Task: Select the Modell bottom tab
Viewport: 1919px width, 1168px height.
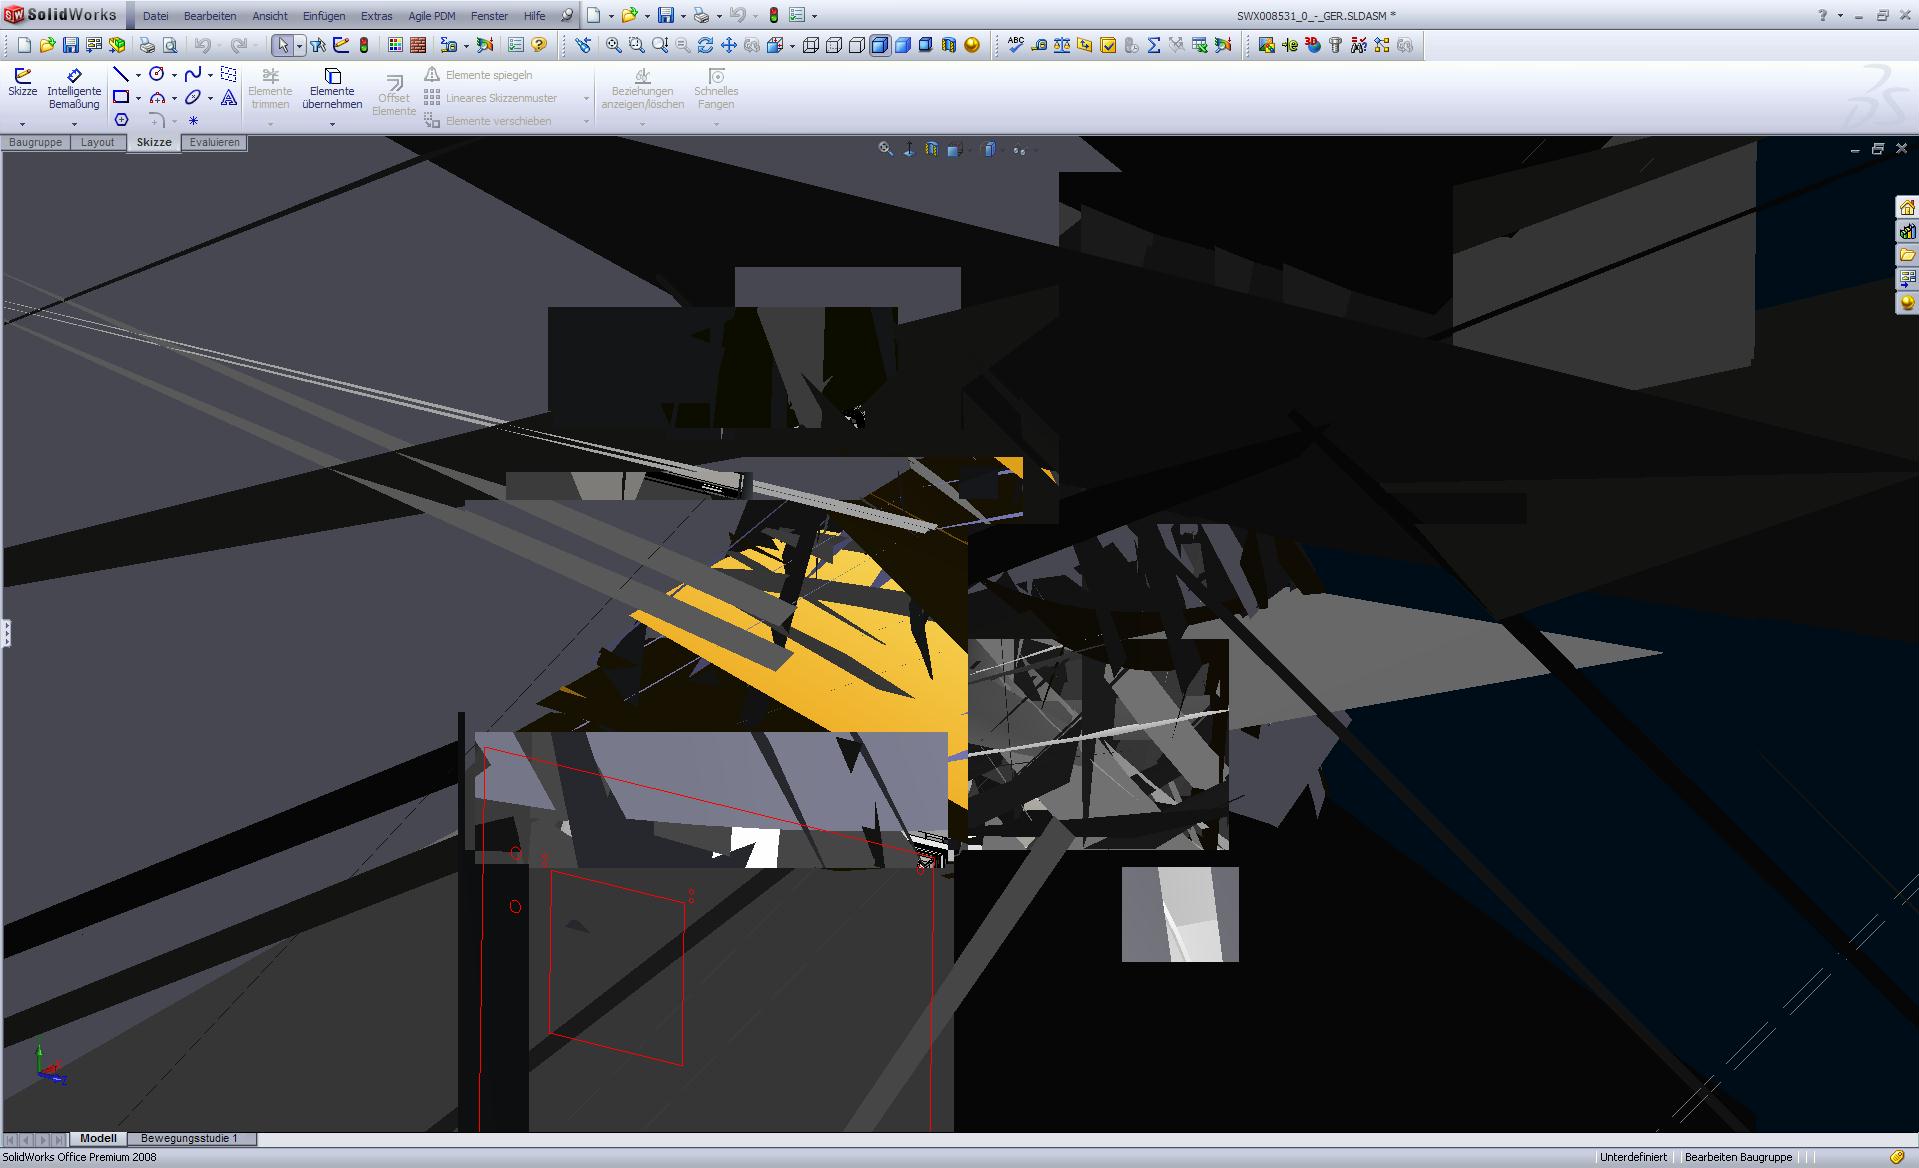Action: (x=98, y=1138)
